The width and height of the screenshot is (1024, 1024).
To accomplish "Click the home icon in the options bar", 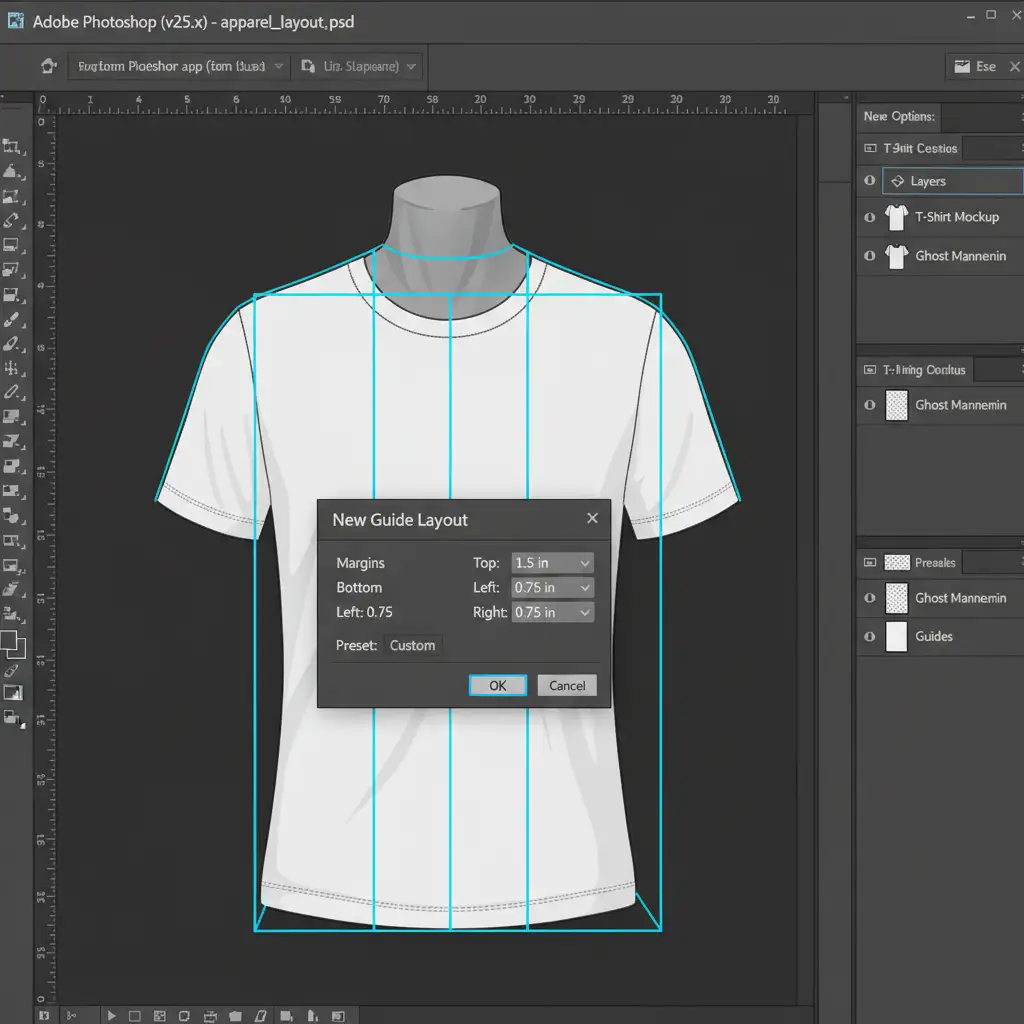I will 48,66.
